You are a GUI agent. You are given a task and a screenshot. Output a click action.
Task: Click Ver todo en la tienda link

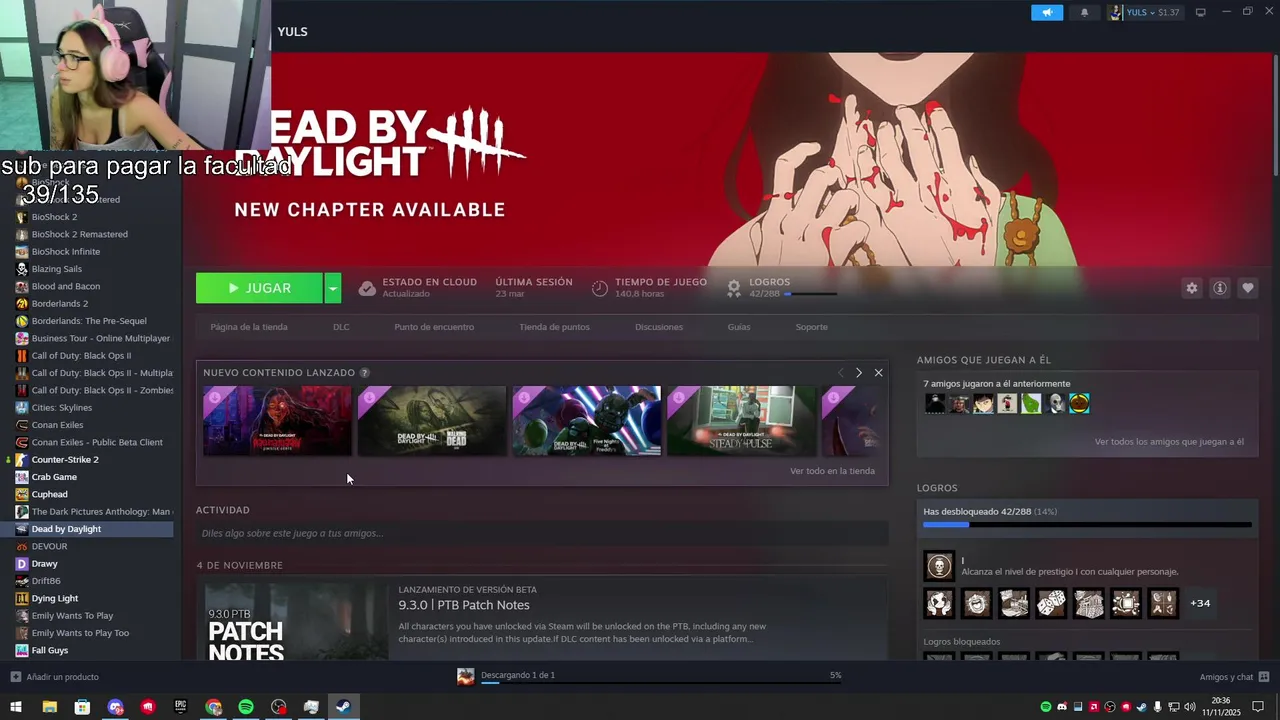pos(832,471)
